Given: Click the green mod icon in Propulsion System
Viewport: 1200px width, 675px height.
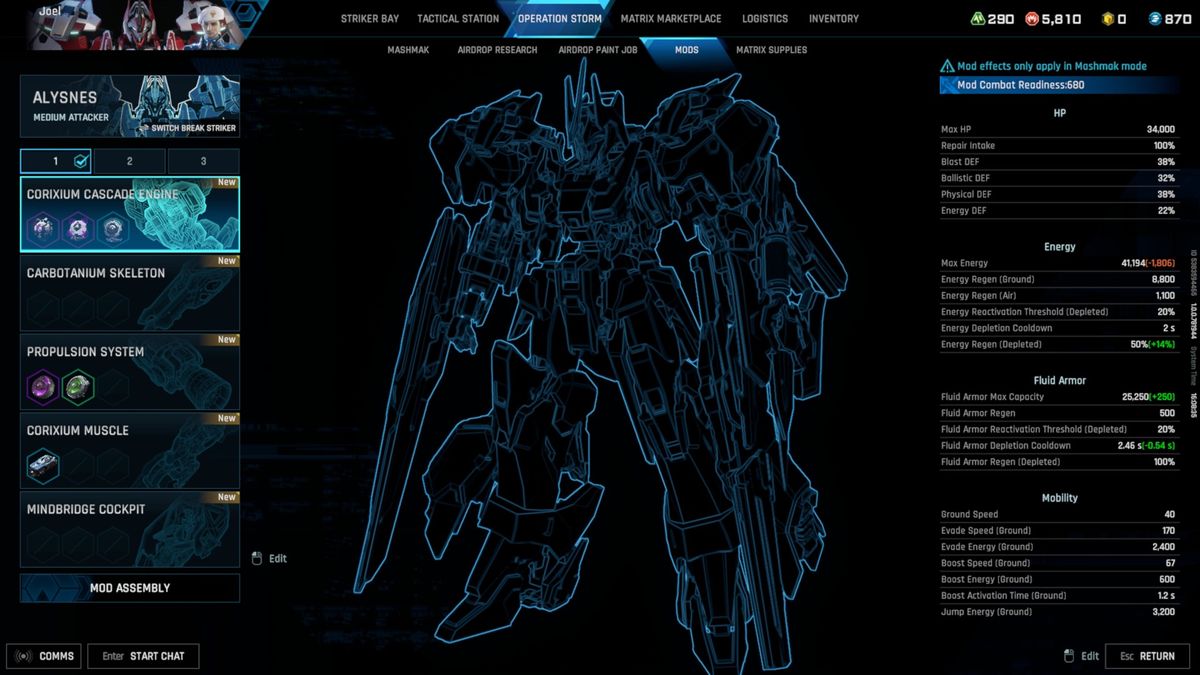Looking at the screenshot, I should pos(78,386).
